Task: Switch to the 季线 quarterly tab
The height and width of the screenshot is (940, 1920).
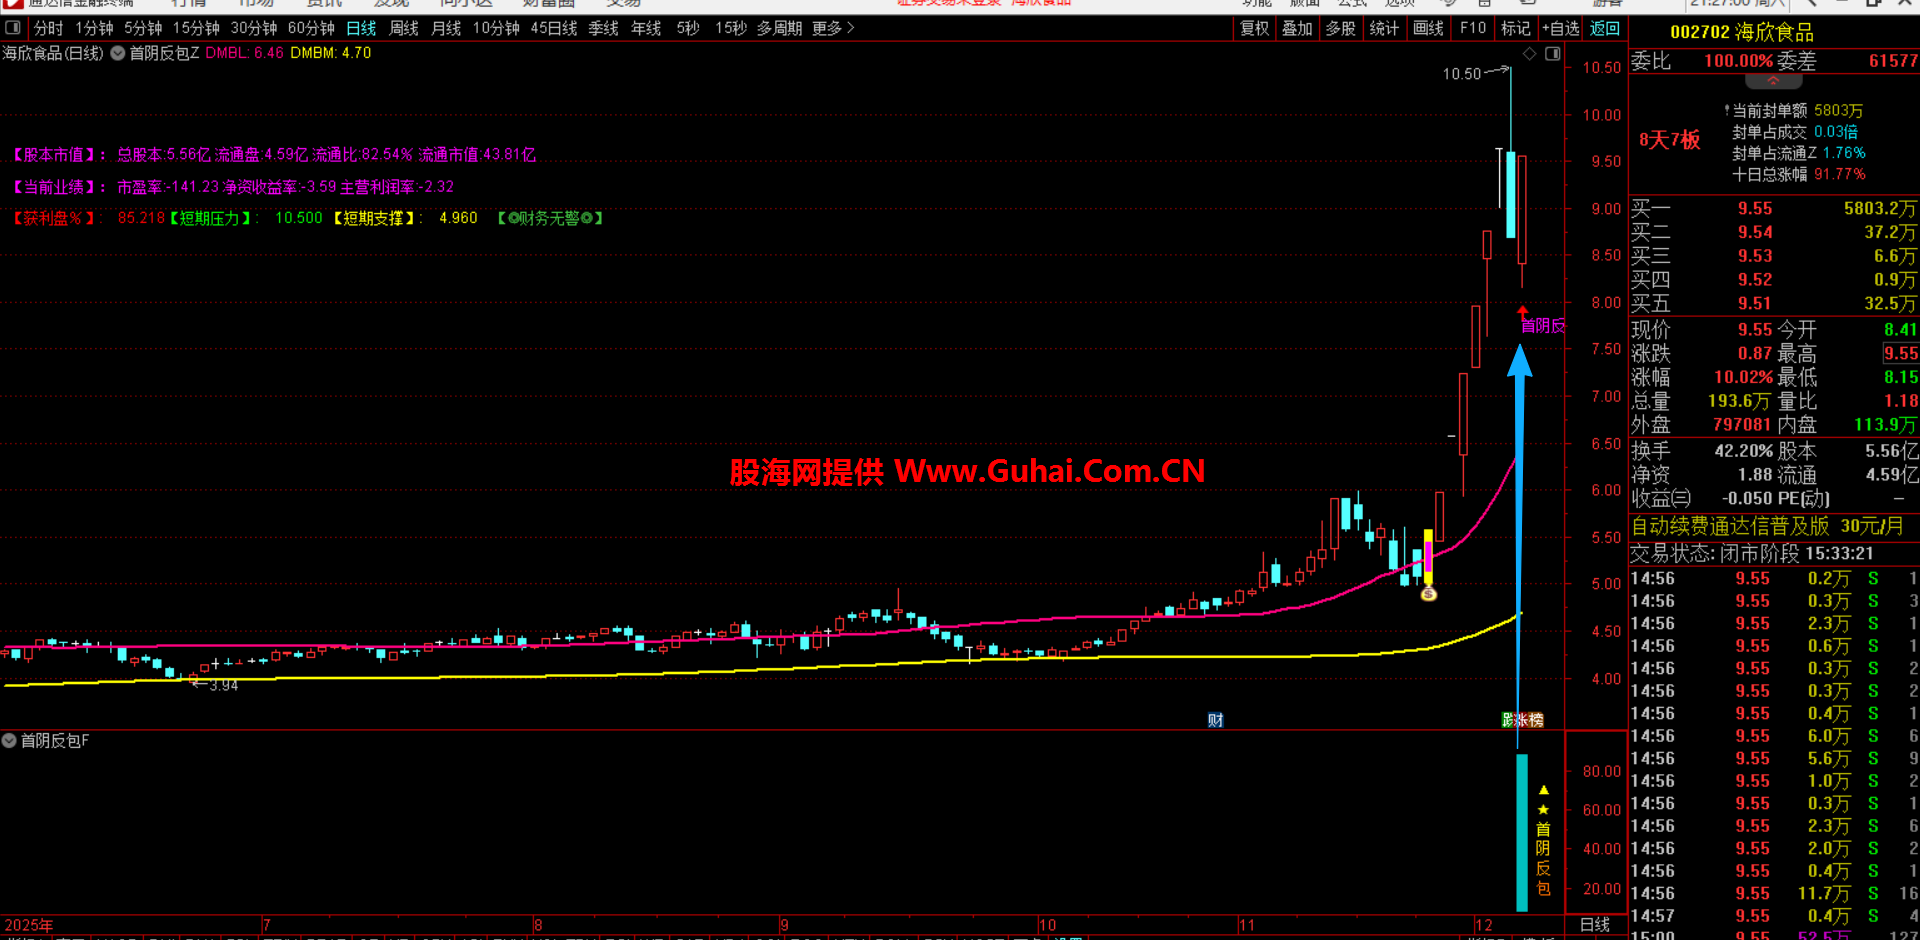Action: click(x=603, y=28)
